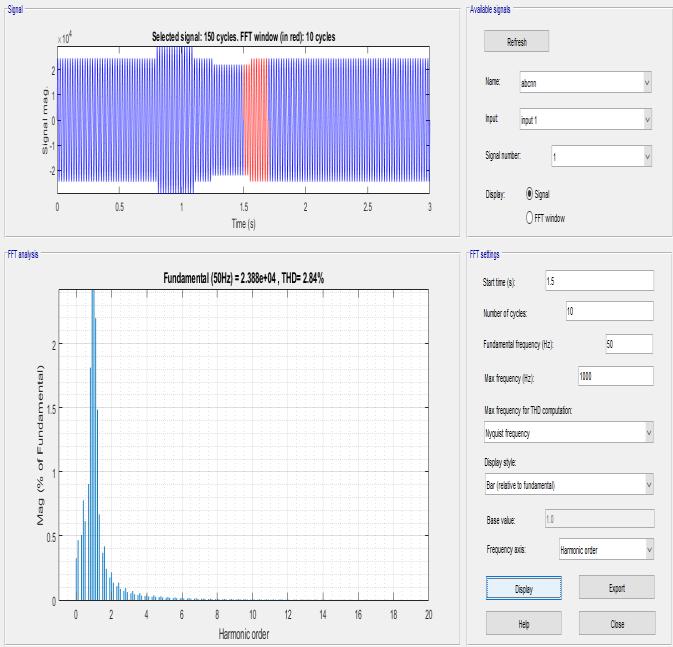This screenshot has width=673, height=647.
Task: Click the Max frequency field
Action: click(616, 376)
